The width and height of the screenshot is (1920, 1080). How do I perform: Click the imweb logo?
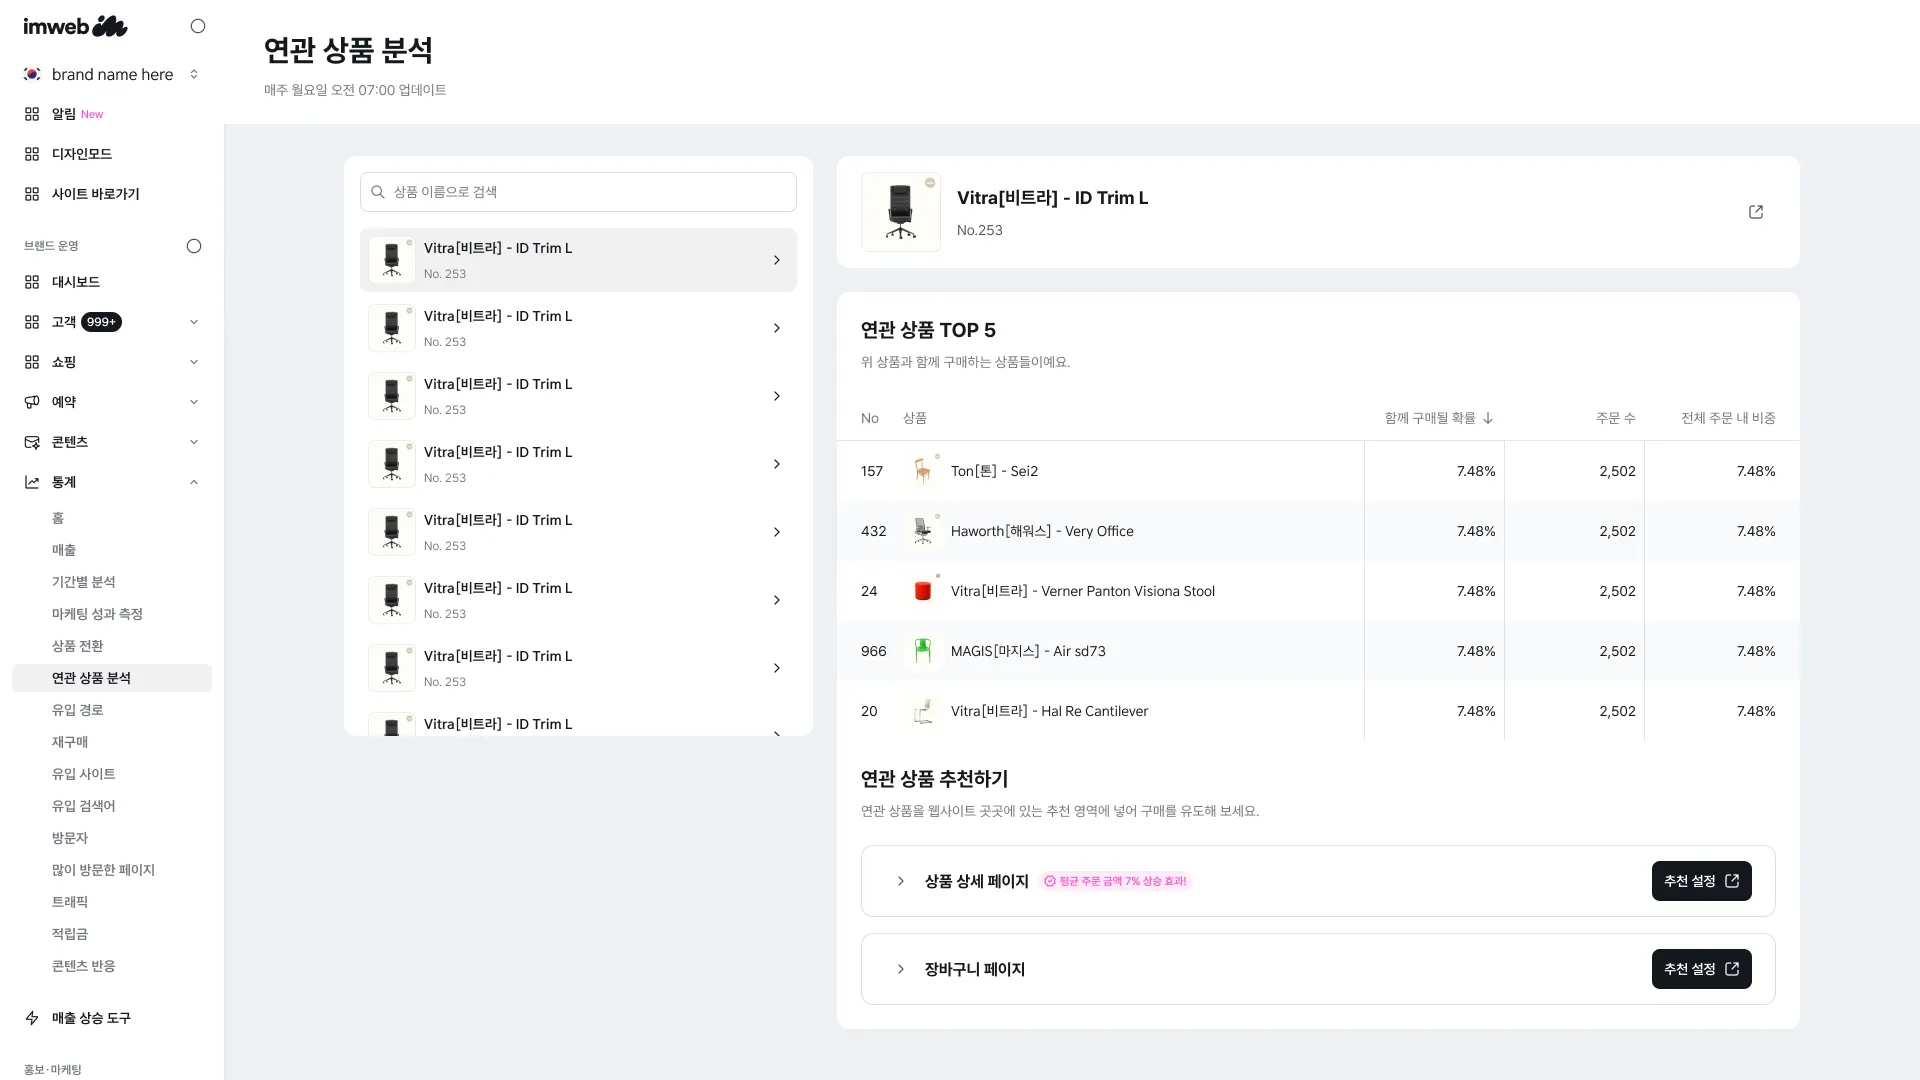[75, 27]
